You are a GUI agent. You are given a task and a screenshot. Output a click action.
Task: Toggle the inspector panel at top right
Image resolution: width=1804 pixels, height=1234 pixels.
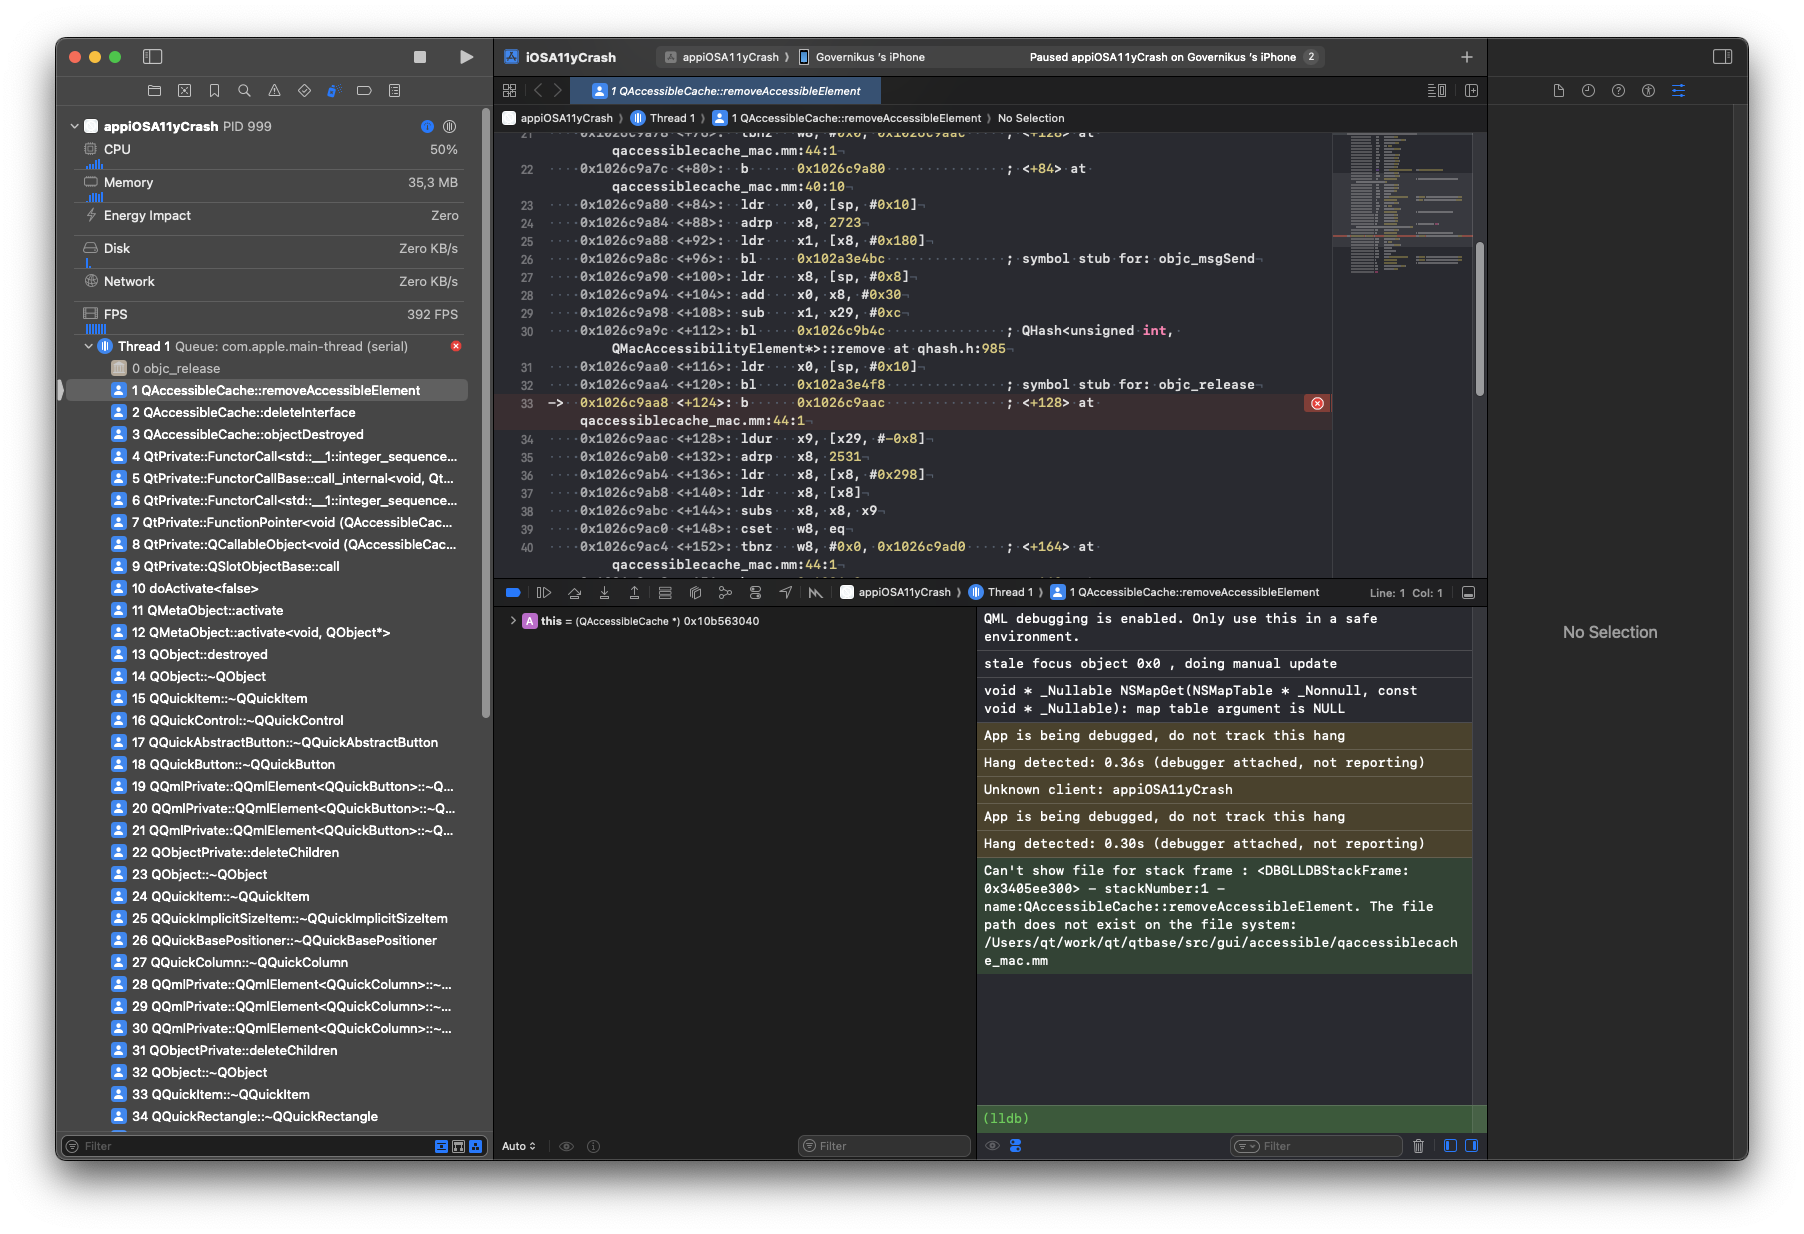coord(1722,57)
